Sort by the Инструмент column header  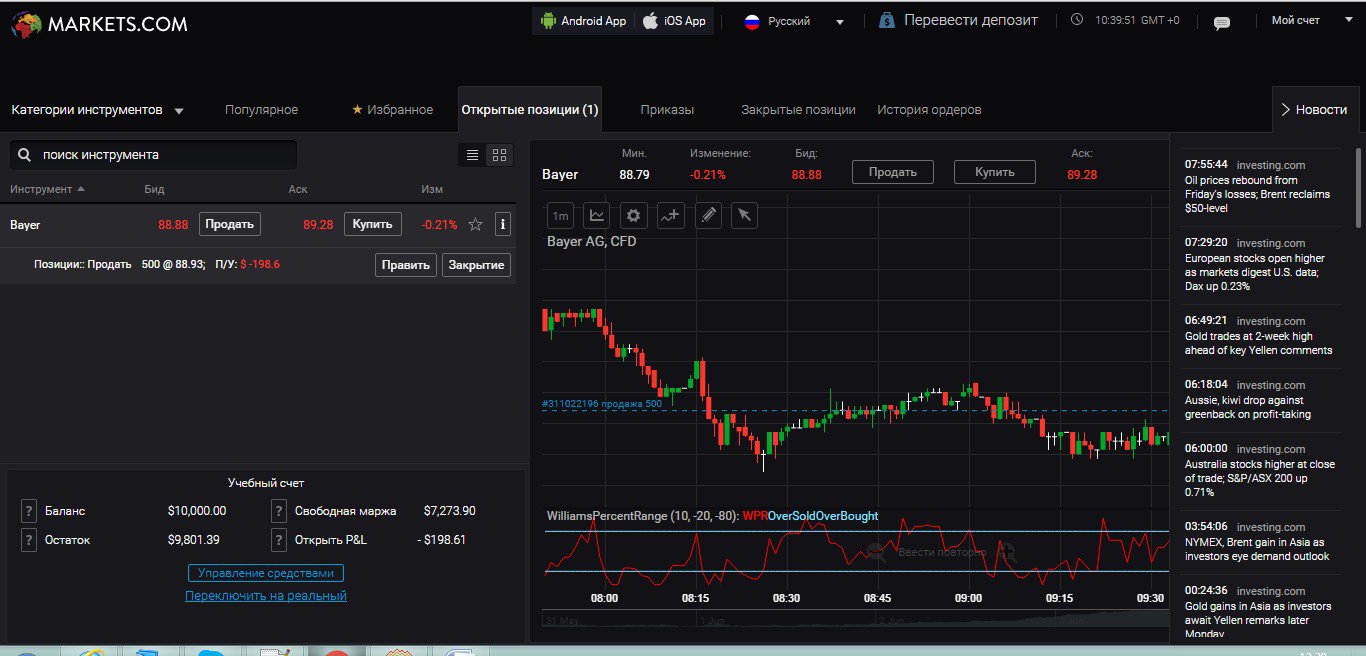(x=47, y=189)
